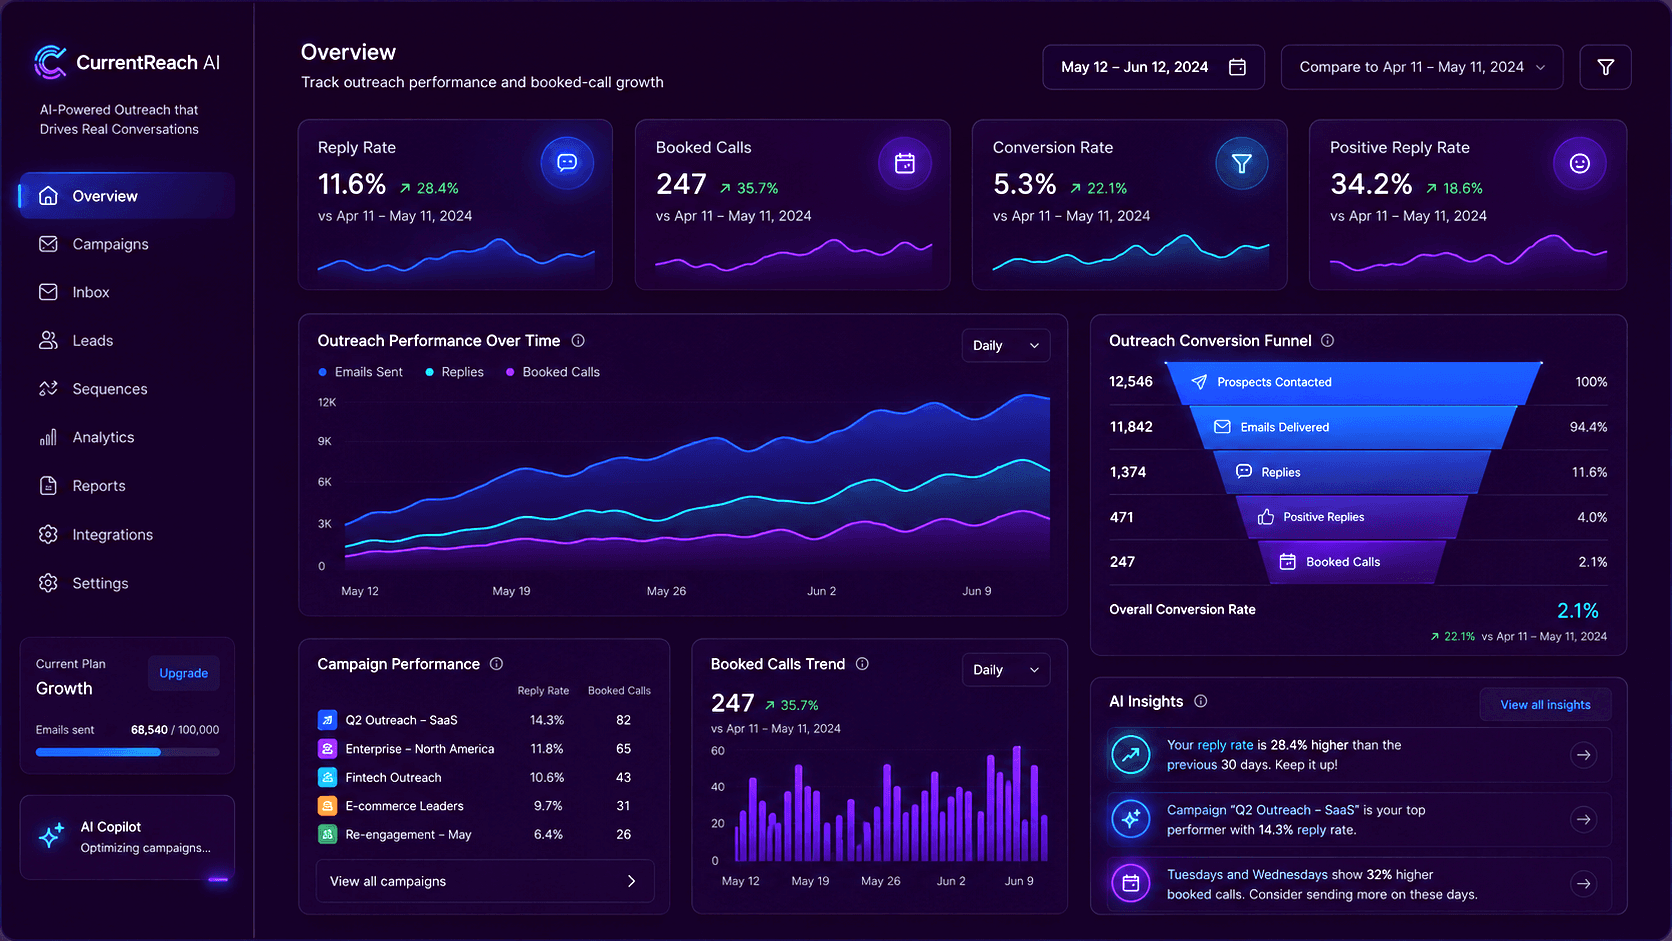This screenshot has height=941, width=1672.
Task: Click the Reply Rate chat bubble icon
Action: click(x=567, y=162)
